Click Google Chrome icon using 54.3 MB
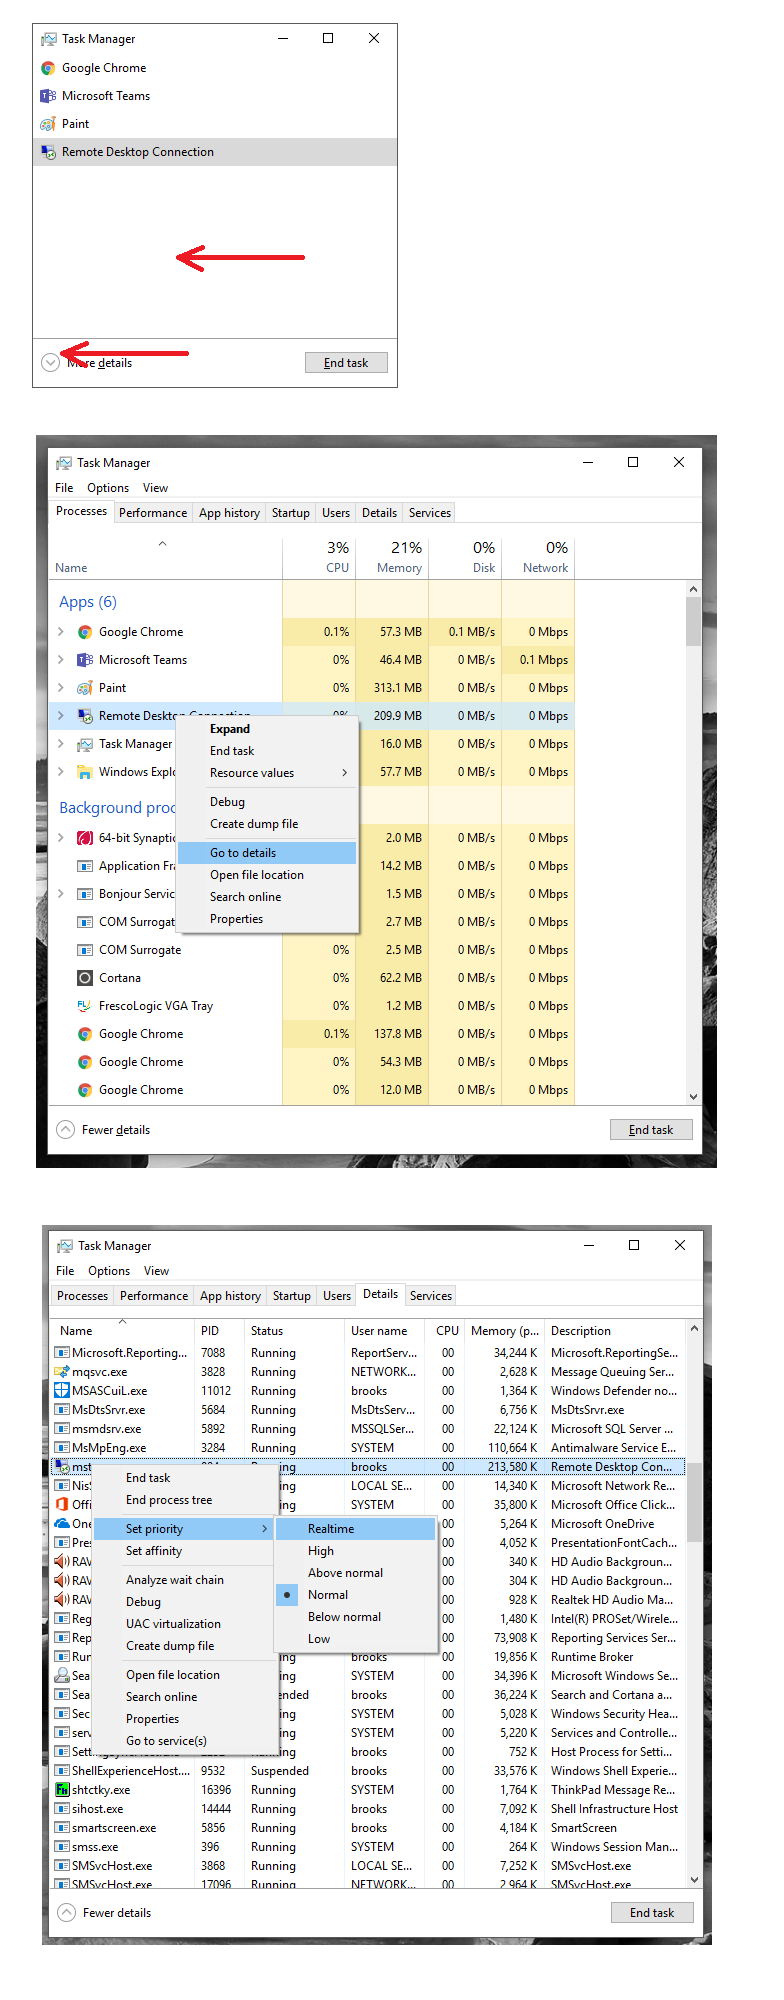 point(85,1062)
